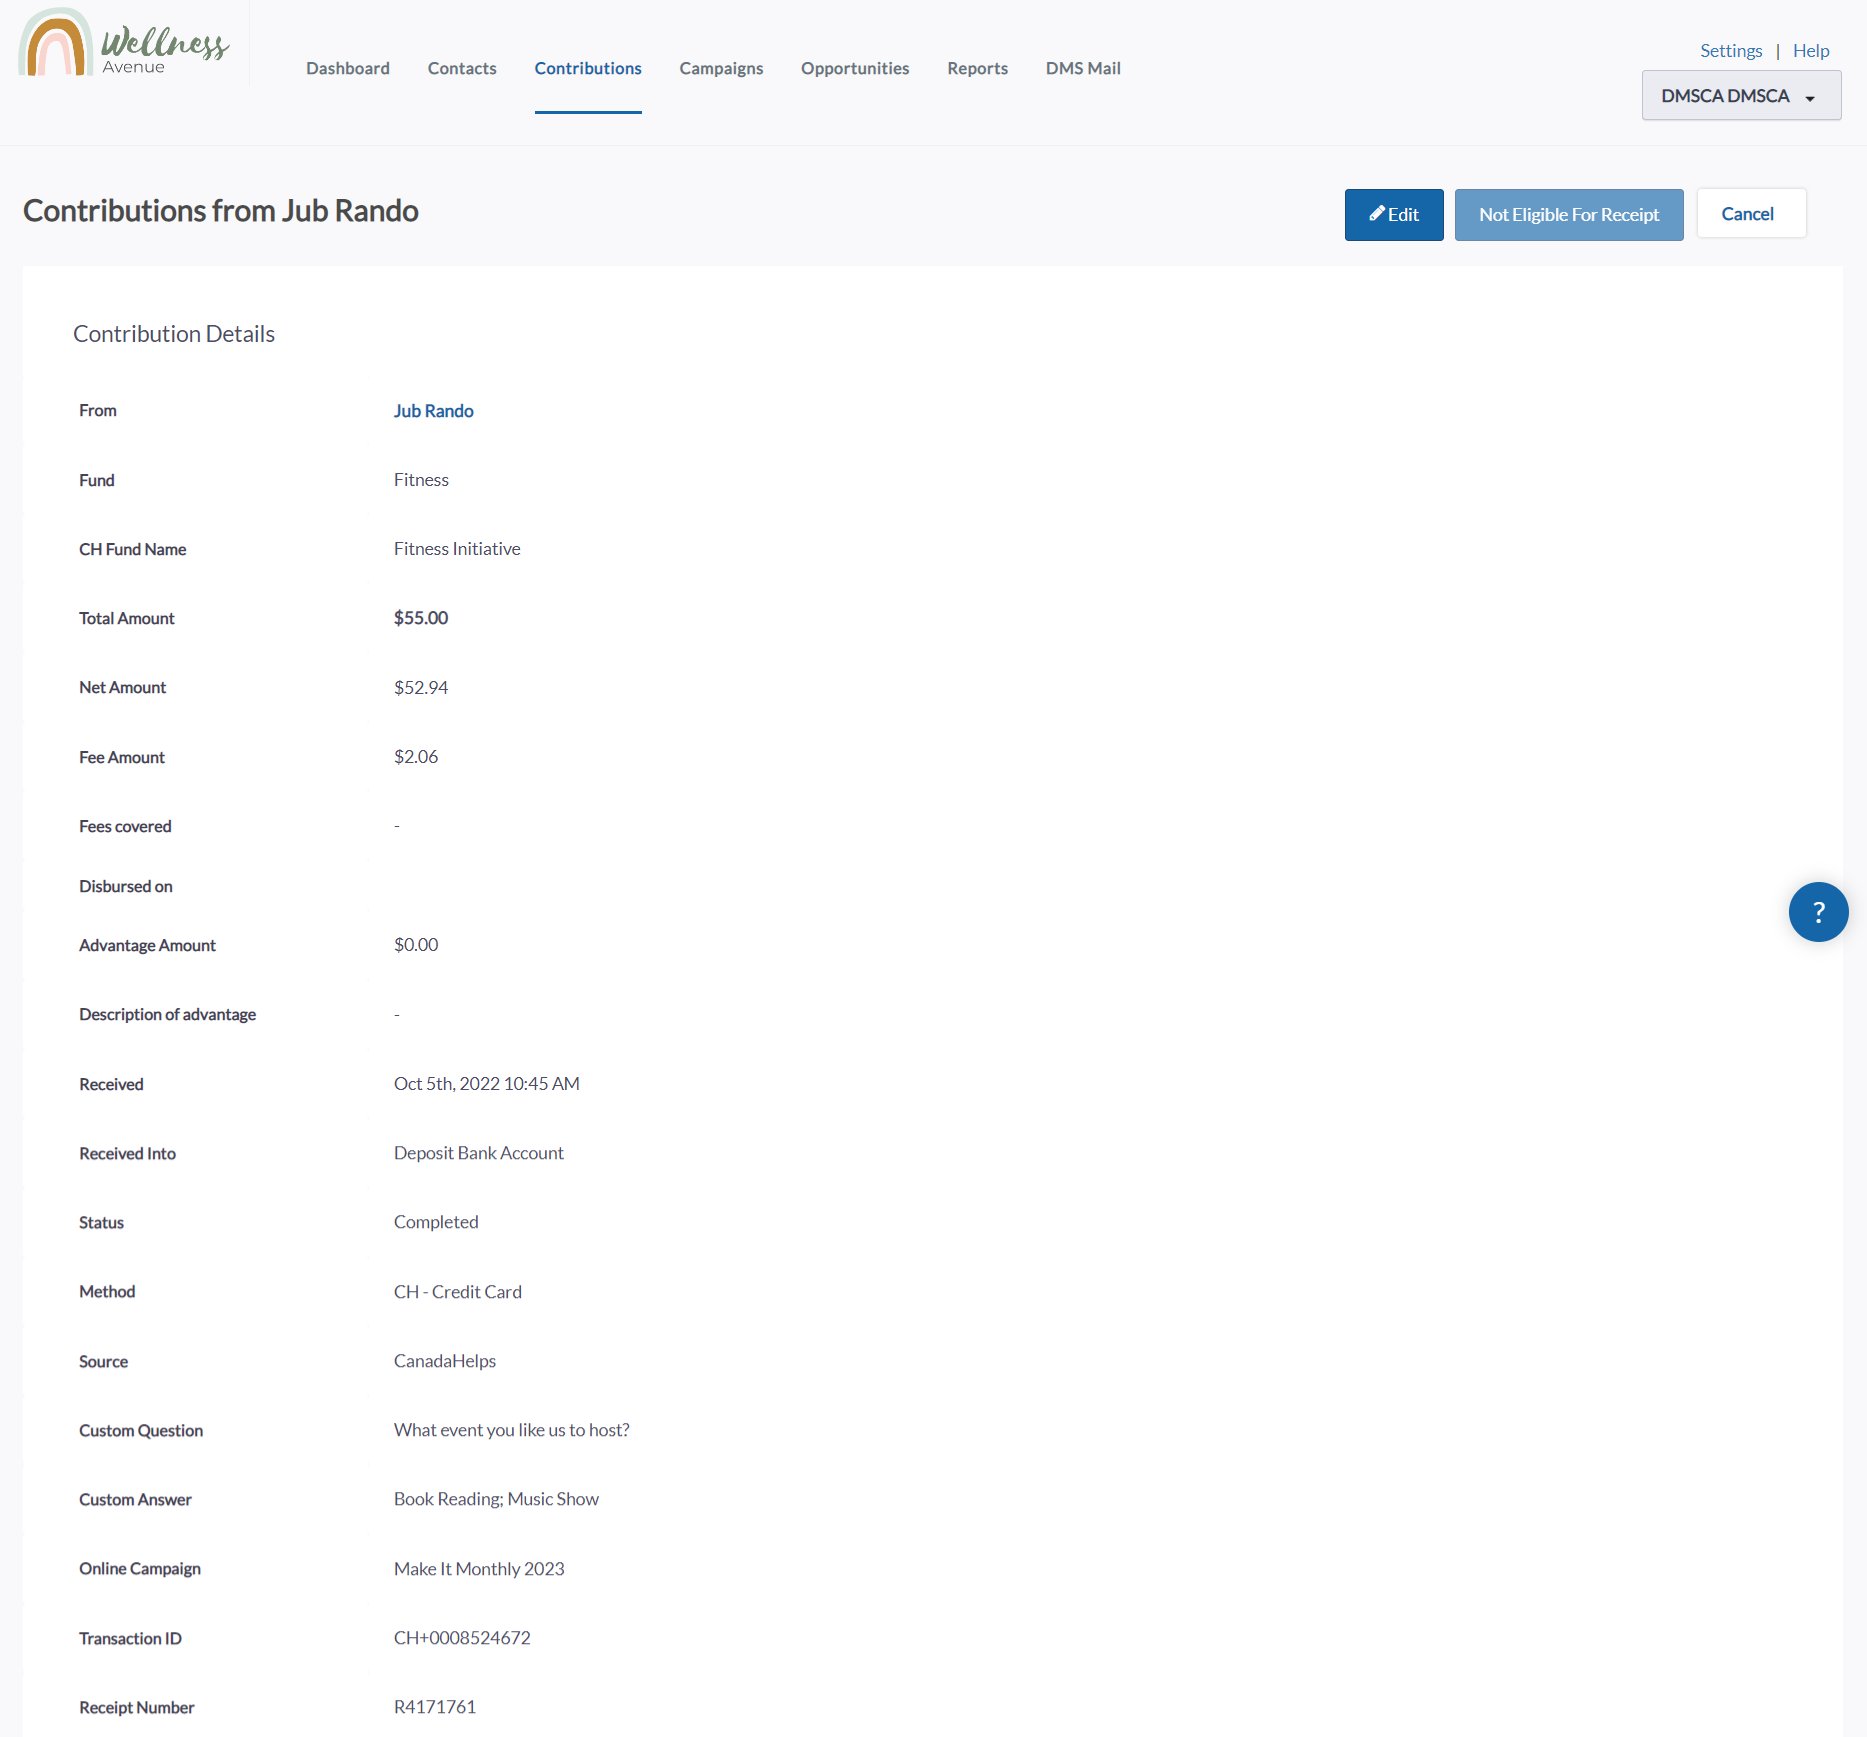The image size is (1867, 1737).
Task: Select the fee amount $2.06
Action: [x=416, y=757]
